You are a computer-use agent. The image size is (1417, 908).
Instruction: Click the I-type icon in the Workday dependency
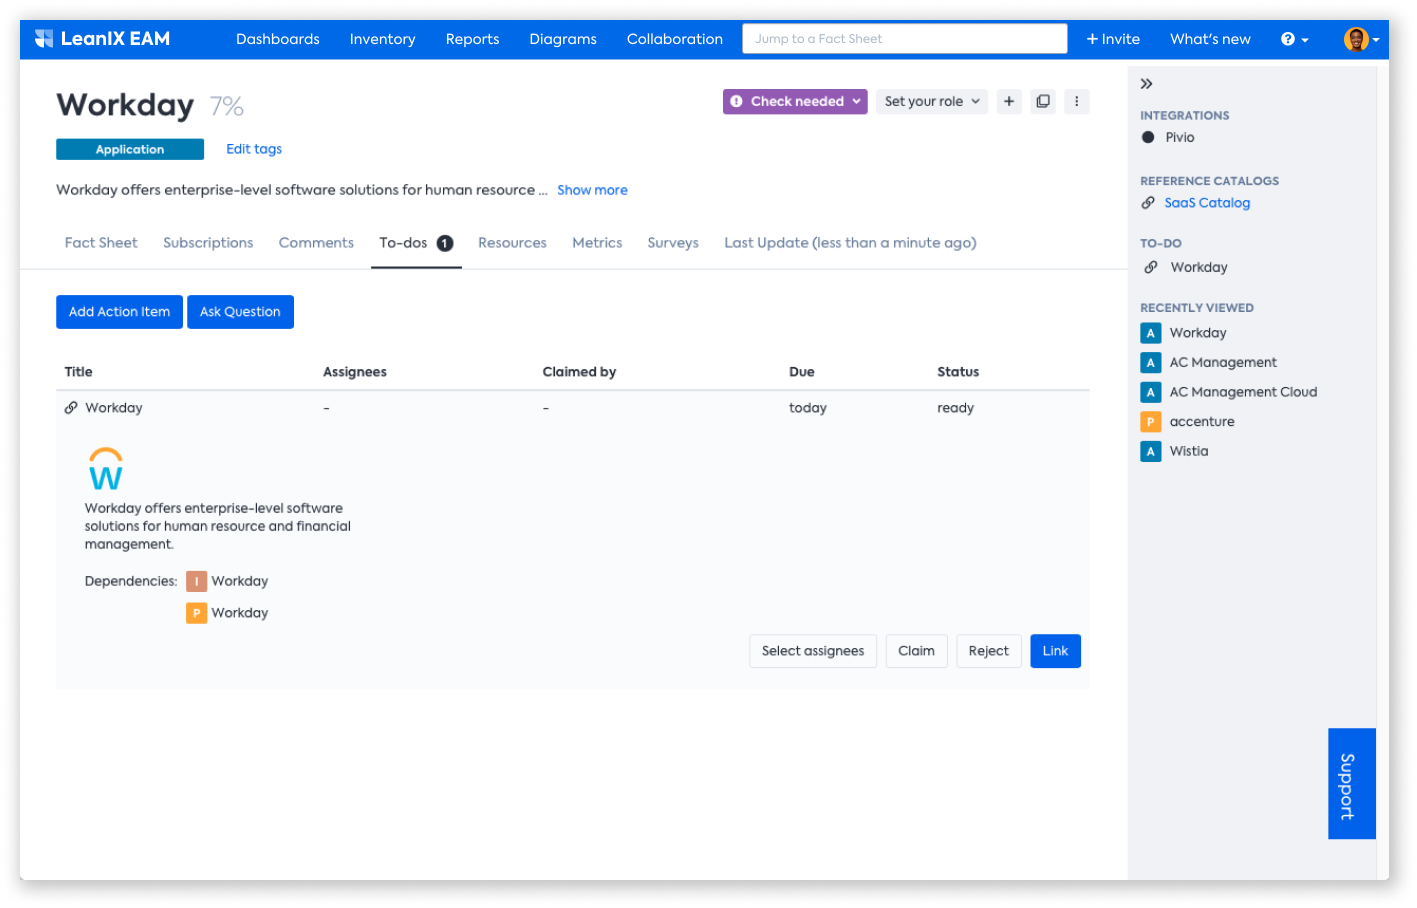tap(197, 581)
